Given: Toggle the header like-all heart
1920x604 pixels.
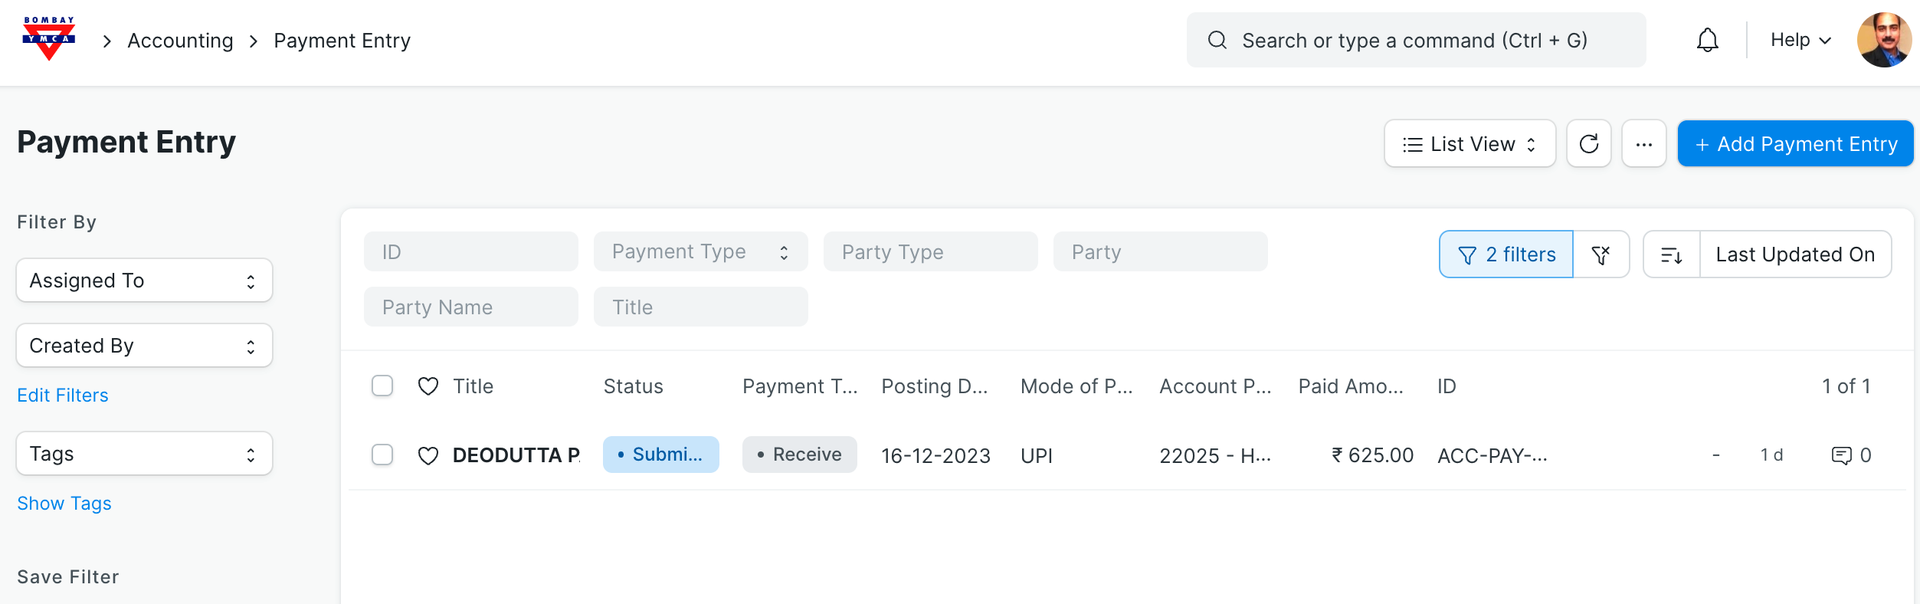Looking at the screenshot, I should (428, 386).
